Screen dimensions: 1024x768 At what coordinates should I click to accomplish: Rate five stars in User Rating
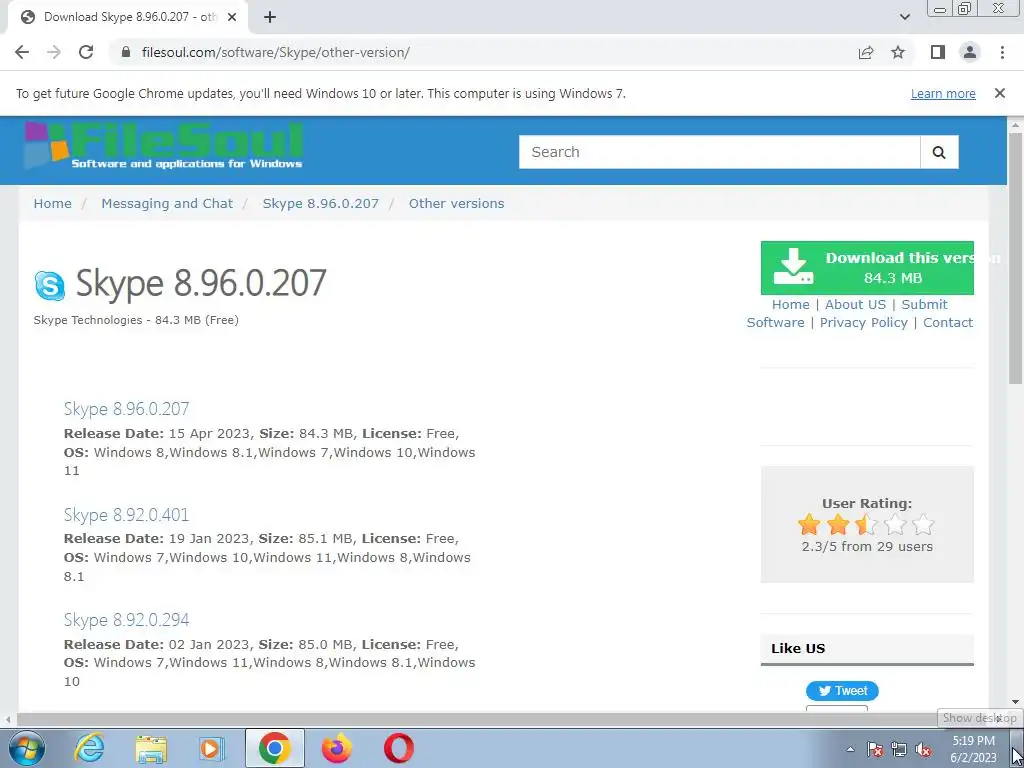(x=923, y=524)
